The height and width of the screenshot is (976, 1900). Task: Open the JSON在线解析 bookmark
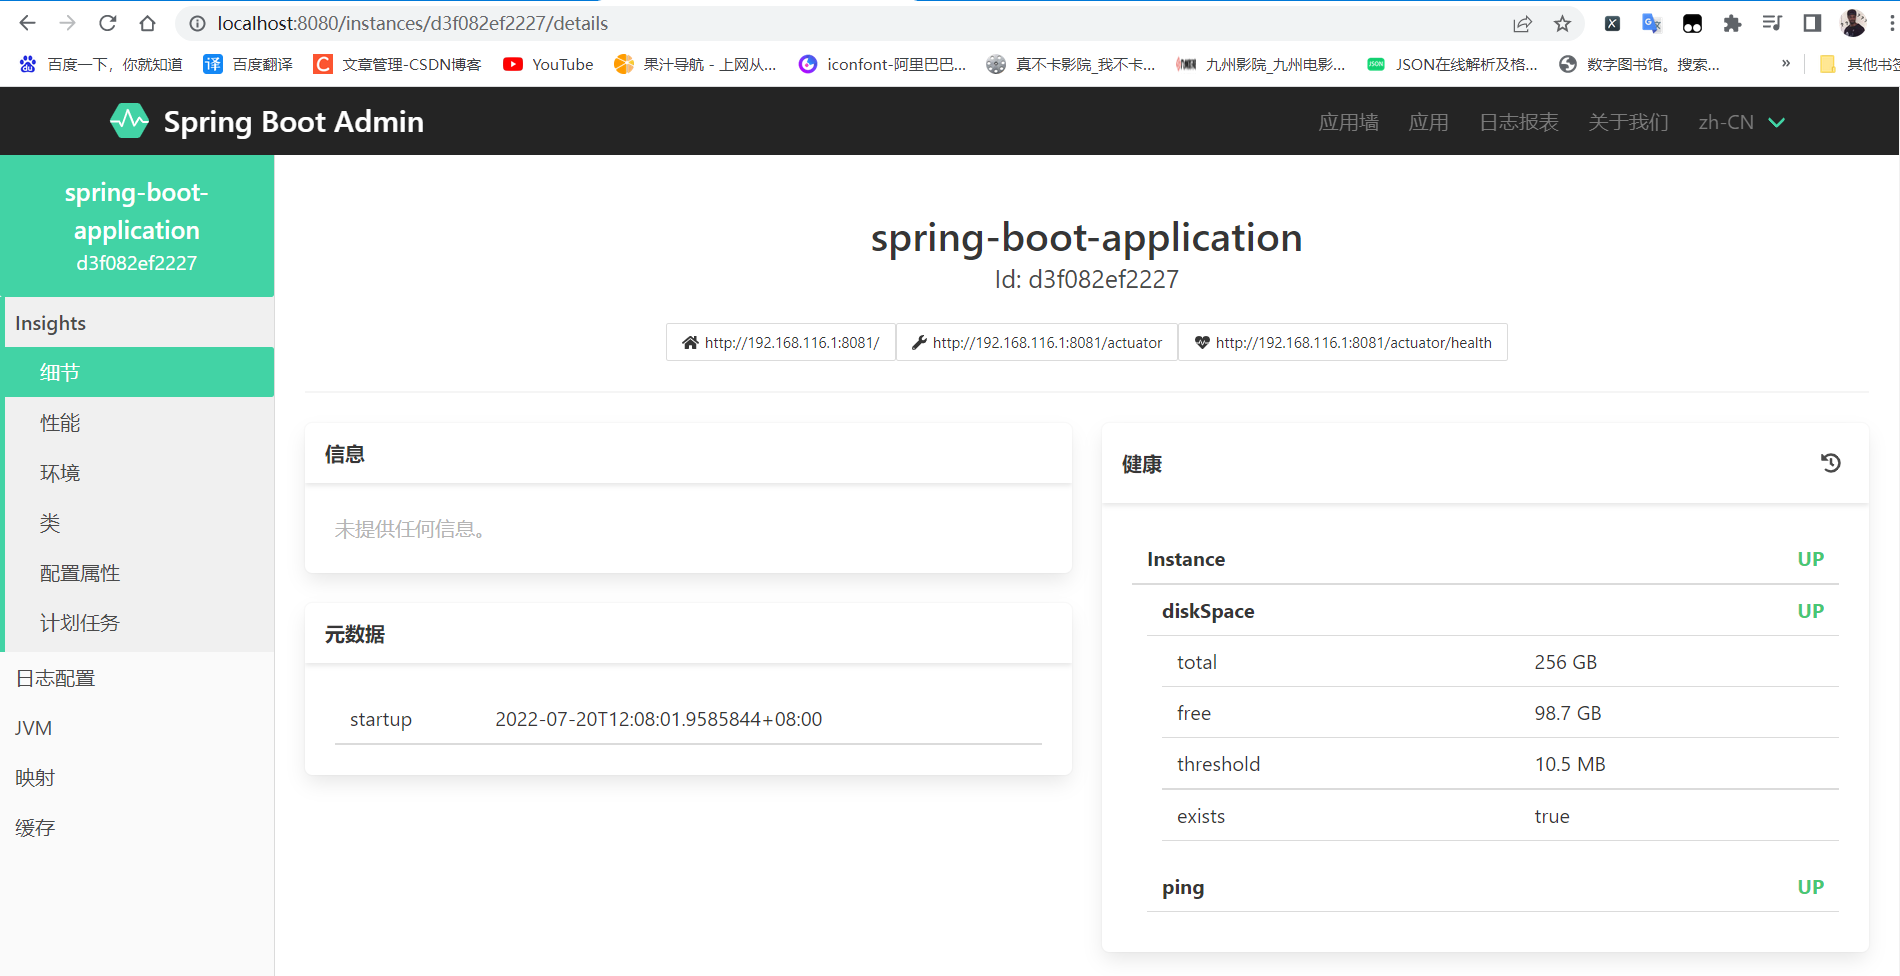point(1452,64)
